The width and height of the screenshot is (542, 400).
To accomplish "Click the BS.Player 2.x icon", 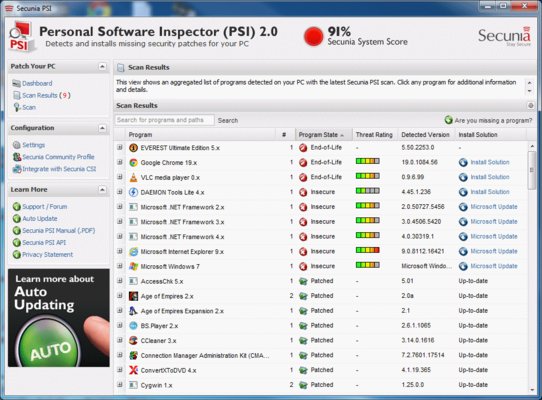I will click(133, 326).
